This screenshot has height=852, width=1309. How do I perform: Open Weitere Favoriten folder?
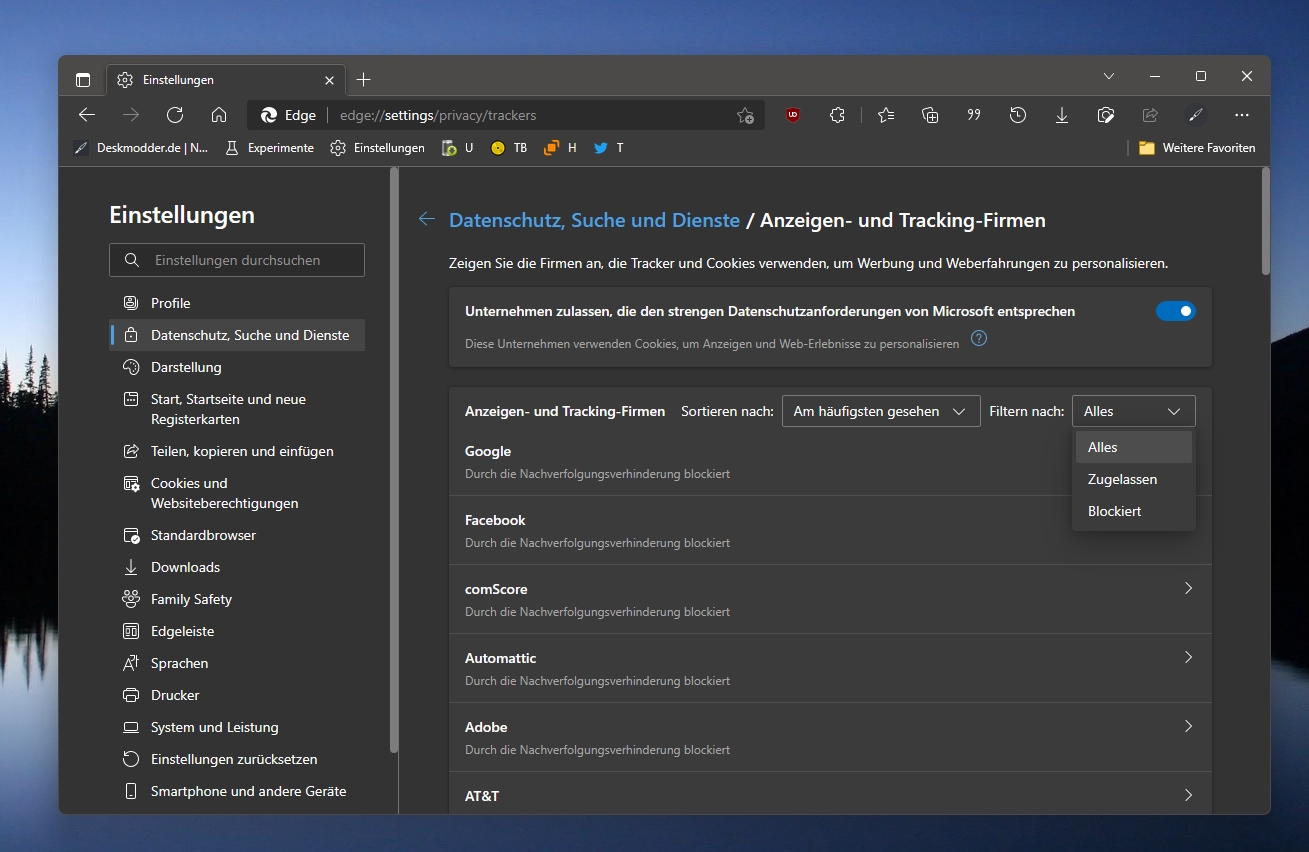point(1197,147)
